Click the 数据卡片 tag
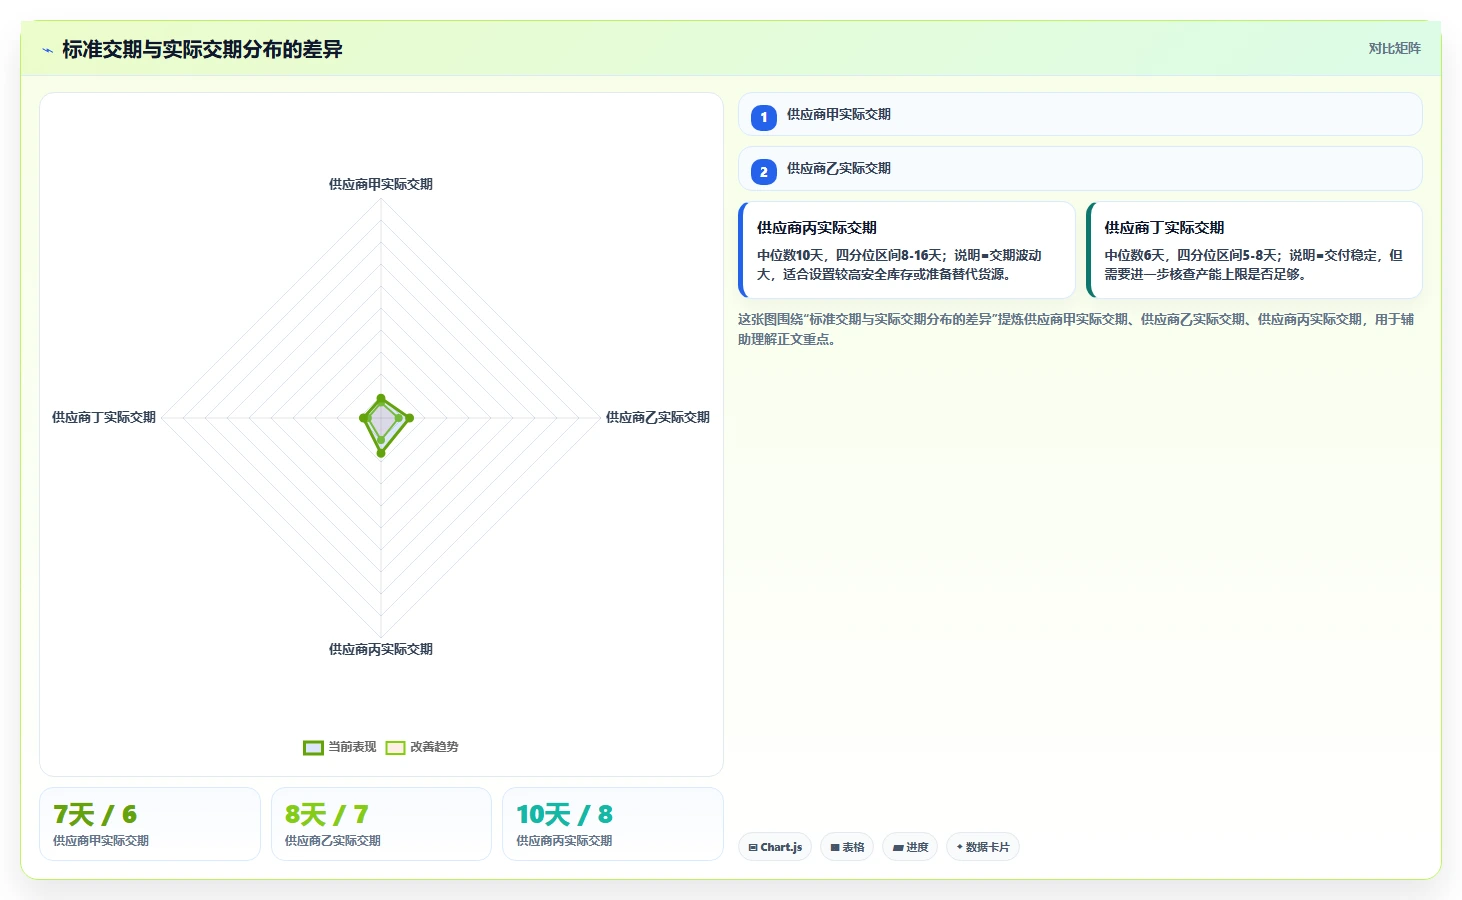 point(982,847)
